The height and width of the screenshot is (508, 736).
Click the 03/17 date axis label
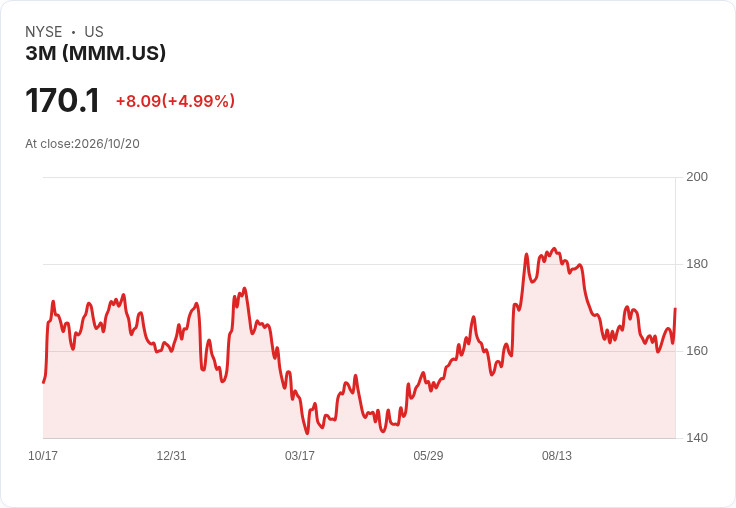pos(300,456)
